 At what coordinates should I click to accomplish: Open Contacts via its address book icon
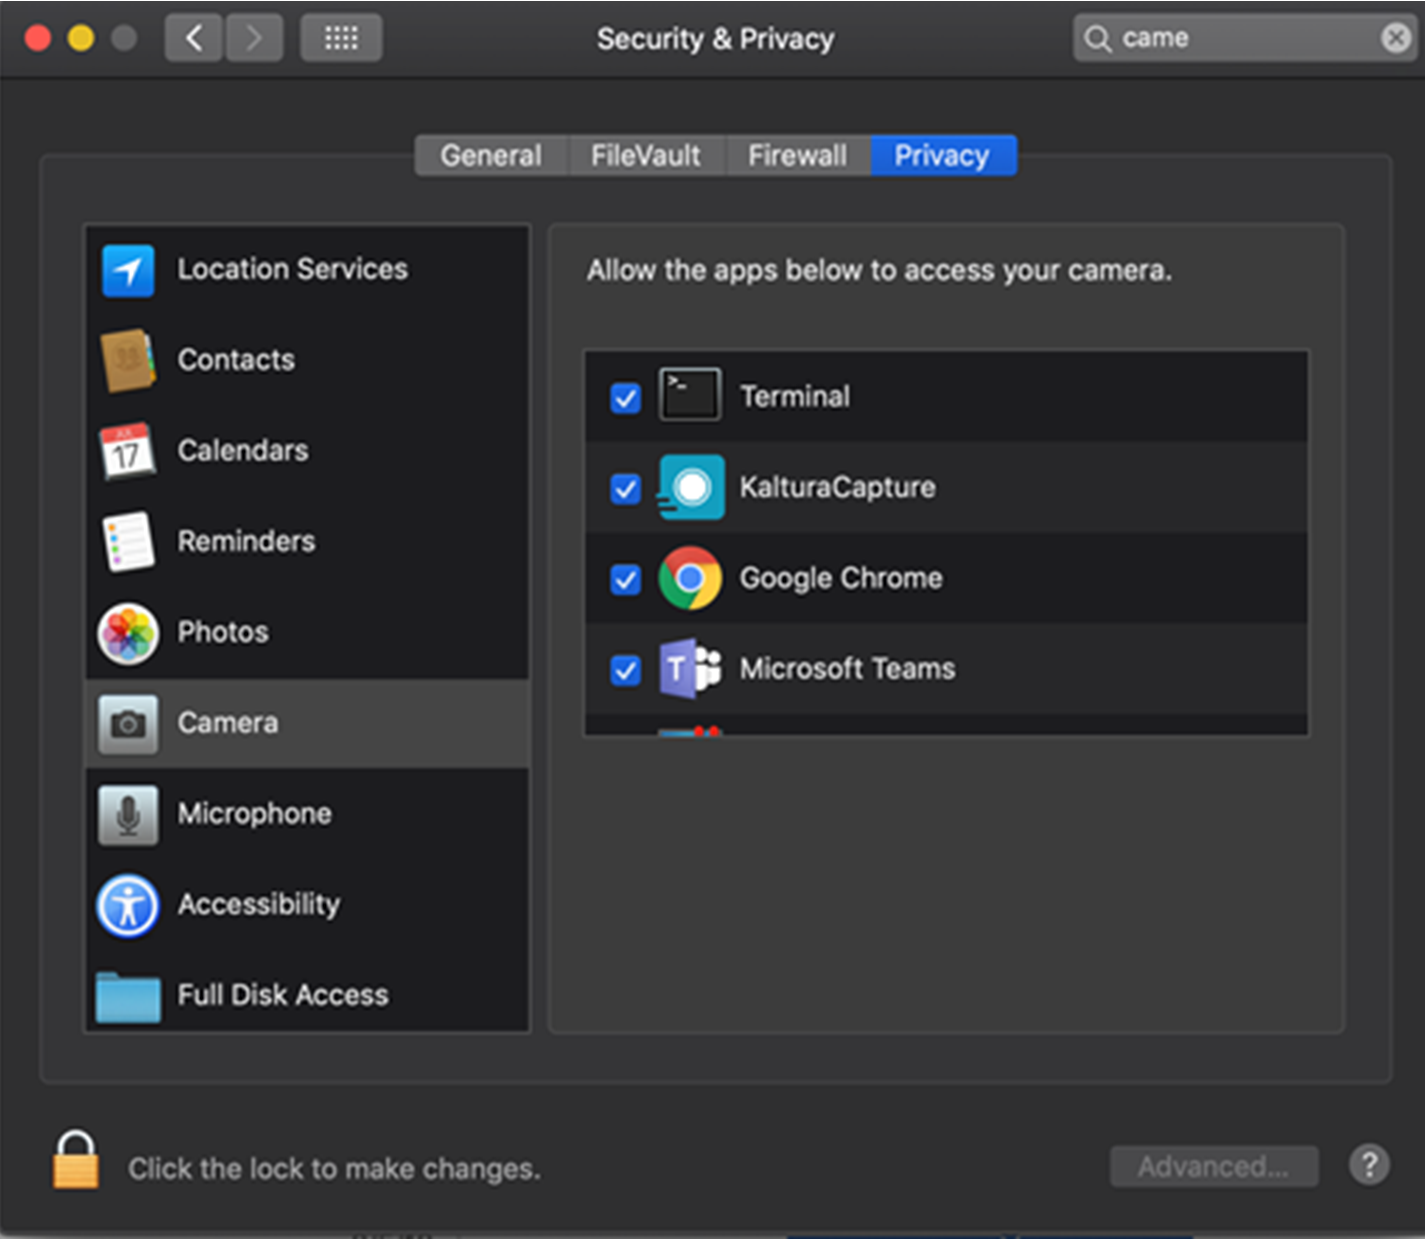tap(128, 360)
